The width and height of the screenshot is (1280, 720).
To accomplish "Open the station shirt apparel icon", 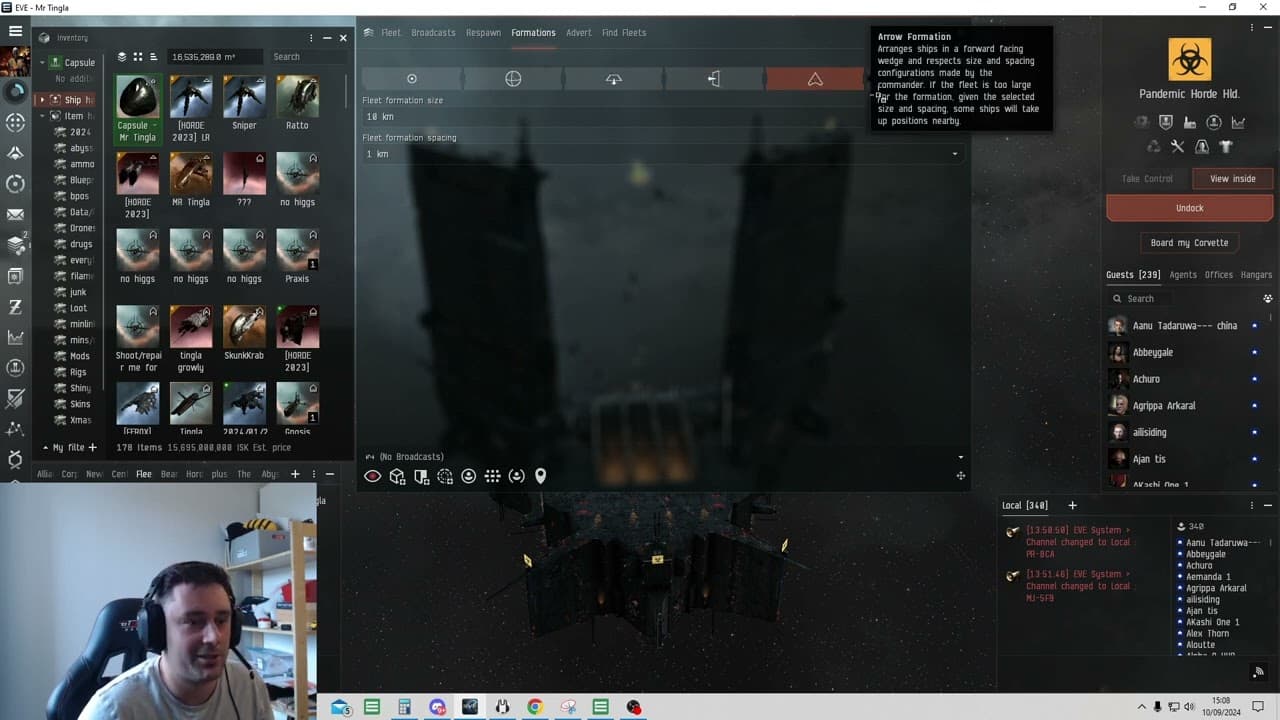I will click(1226, 146).
